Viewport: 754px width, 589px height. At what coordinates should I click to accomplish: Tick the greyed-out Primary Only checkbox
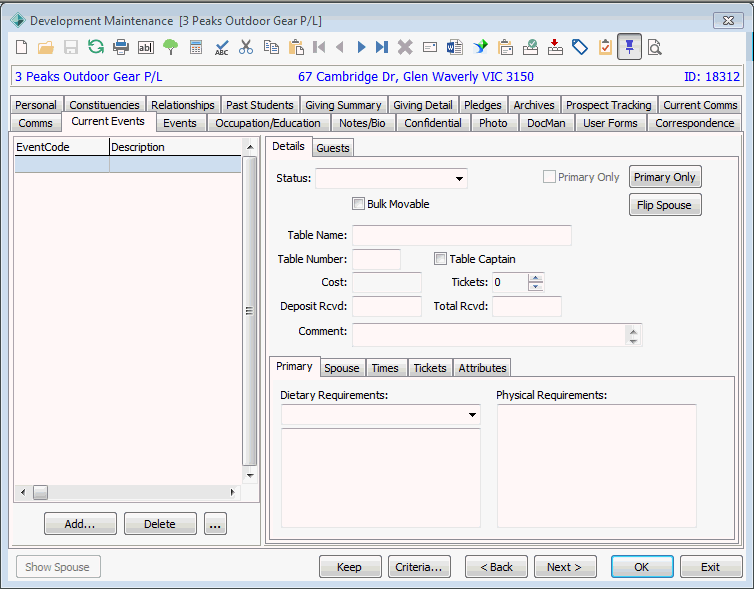pos(549,177)
